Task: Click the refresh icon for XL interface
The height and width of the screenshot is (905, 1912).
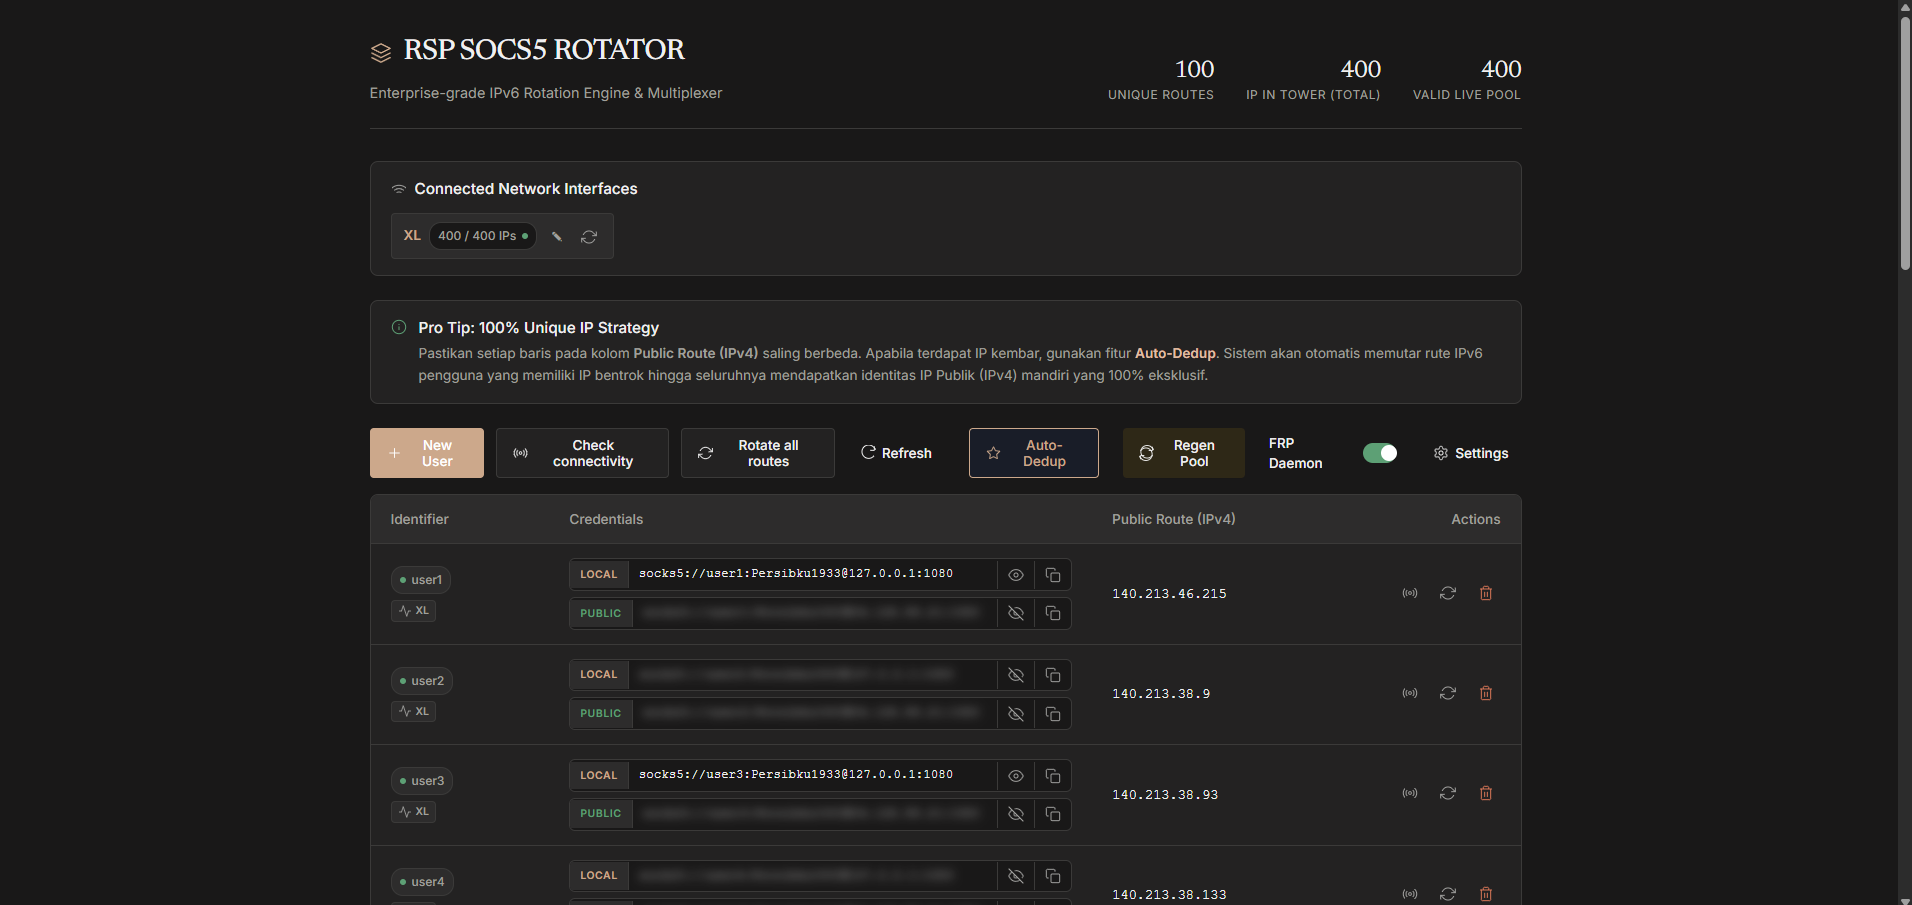Action: 589,237
